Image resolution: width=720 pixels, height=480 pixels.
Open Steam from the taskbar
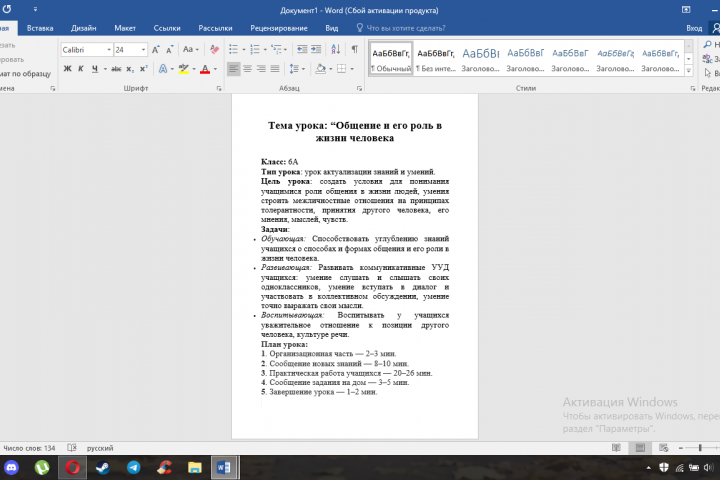pos(103,468)
